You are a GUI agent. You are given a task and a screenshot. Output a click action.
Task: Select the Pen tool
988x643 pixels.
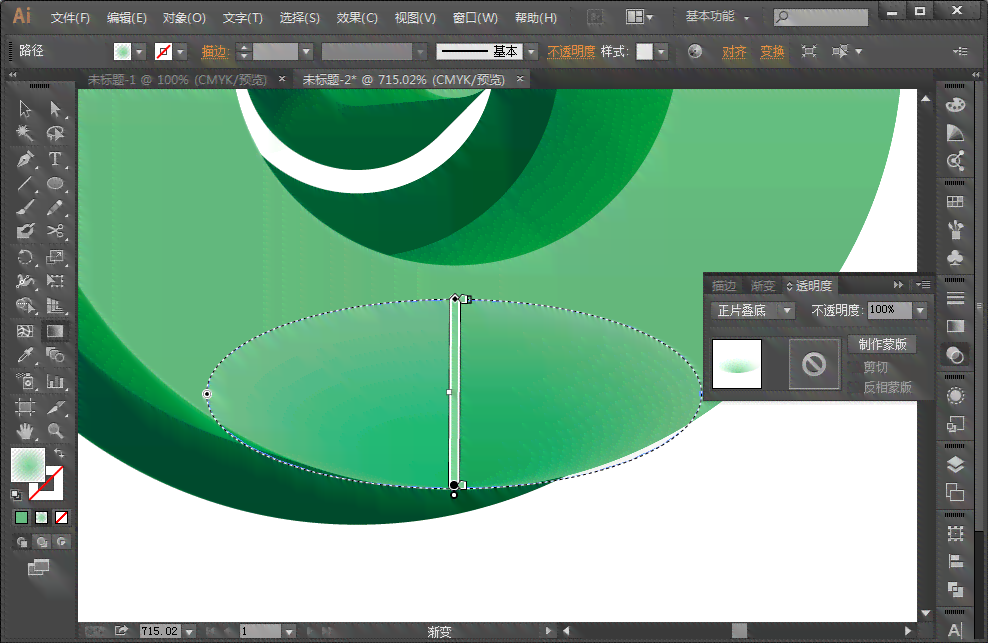[25, 158]
